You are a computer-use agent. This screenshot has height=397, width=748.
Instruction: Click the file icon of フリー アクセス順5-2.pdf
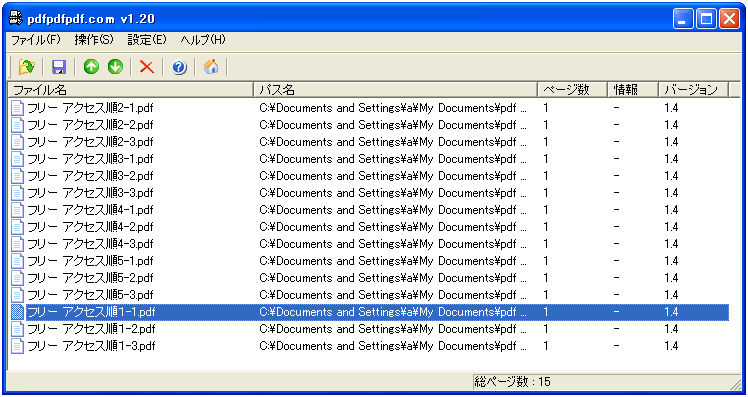[x=17, y=278]
